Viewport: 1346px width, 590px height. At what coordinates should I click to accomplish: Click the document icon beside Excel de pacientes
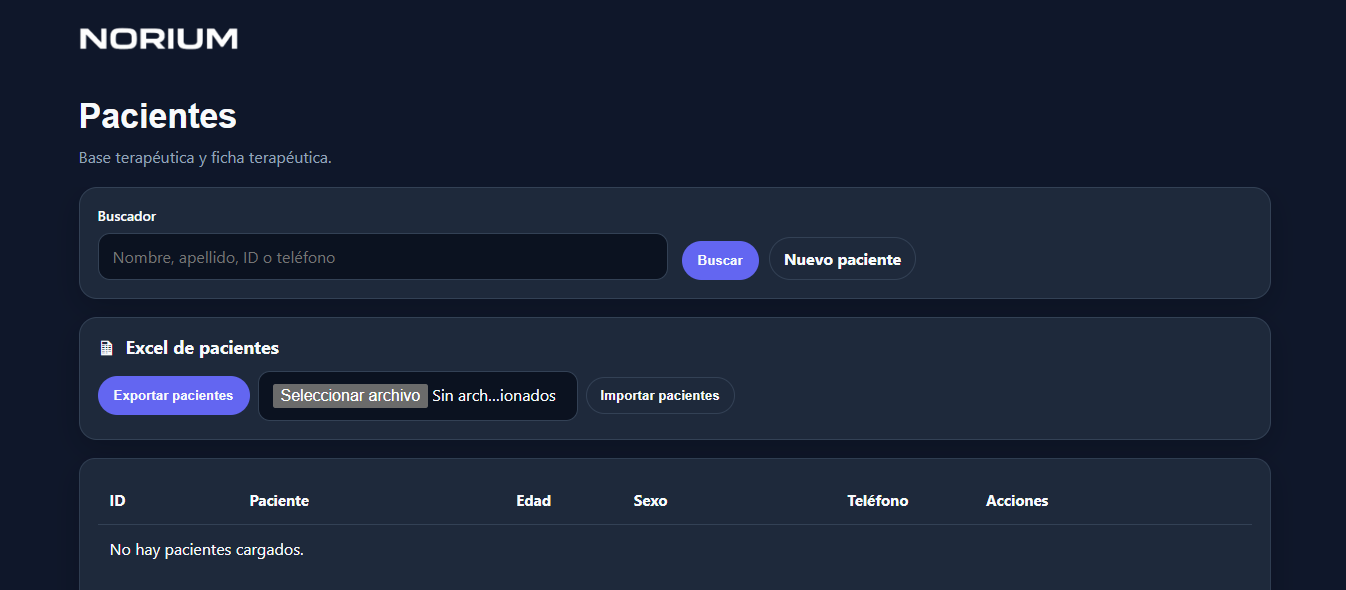(106, 349)
